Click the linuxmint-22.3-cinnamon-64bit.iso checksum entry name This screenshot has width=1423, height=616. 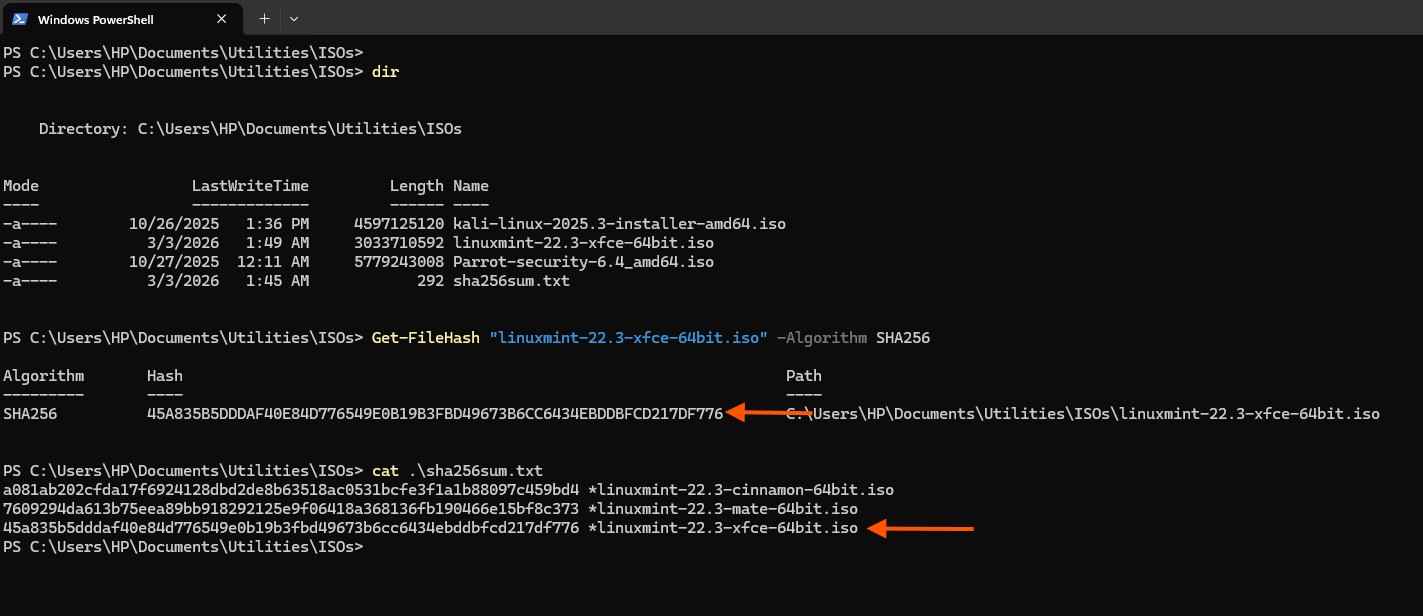point(741,490)
